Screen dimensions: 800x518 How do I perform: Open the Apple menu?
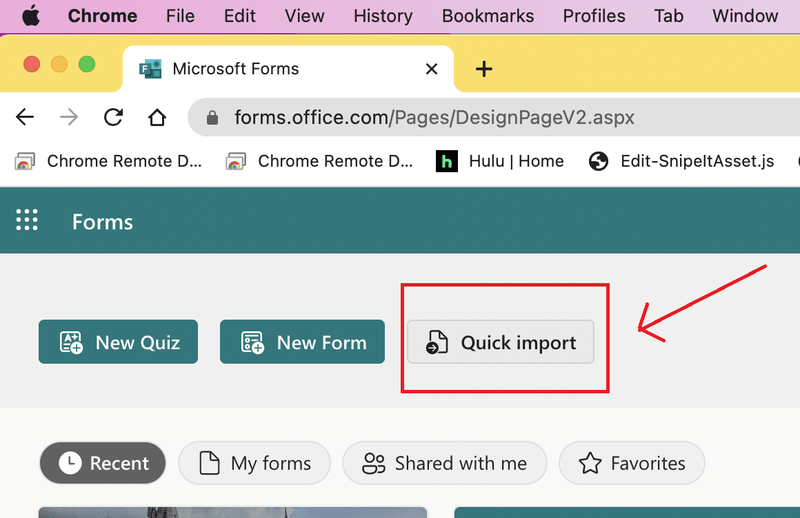coord(31,16)
